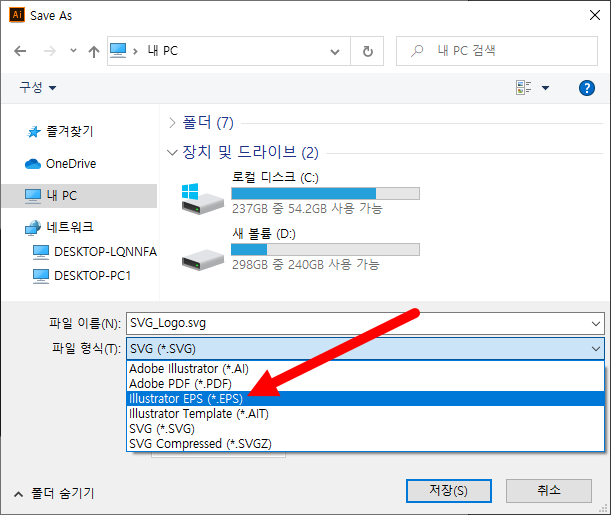Click 폴더 숨기기 to hide folders
Screen dimensions: 611x515
[54, 494]
